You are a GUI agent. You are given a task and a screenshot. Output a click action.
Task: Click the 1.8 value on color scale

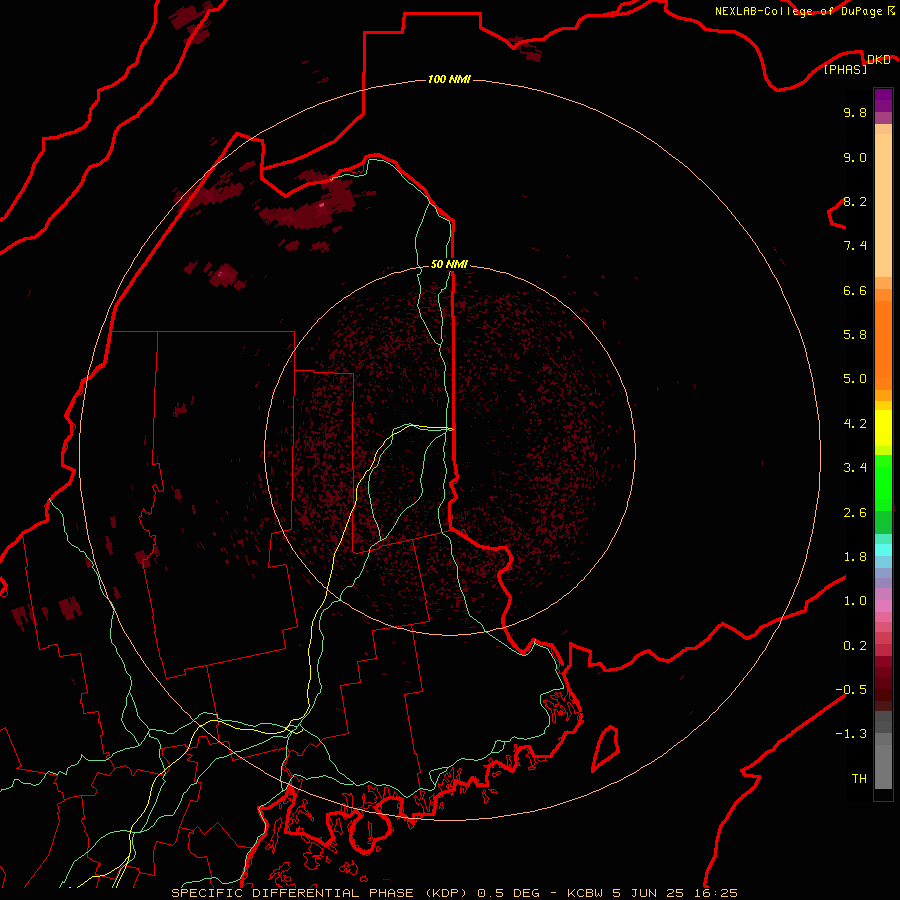pos(855,557)
